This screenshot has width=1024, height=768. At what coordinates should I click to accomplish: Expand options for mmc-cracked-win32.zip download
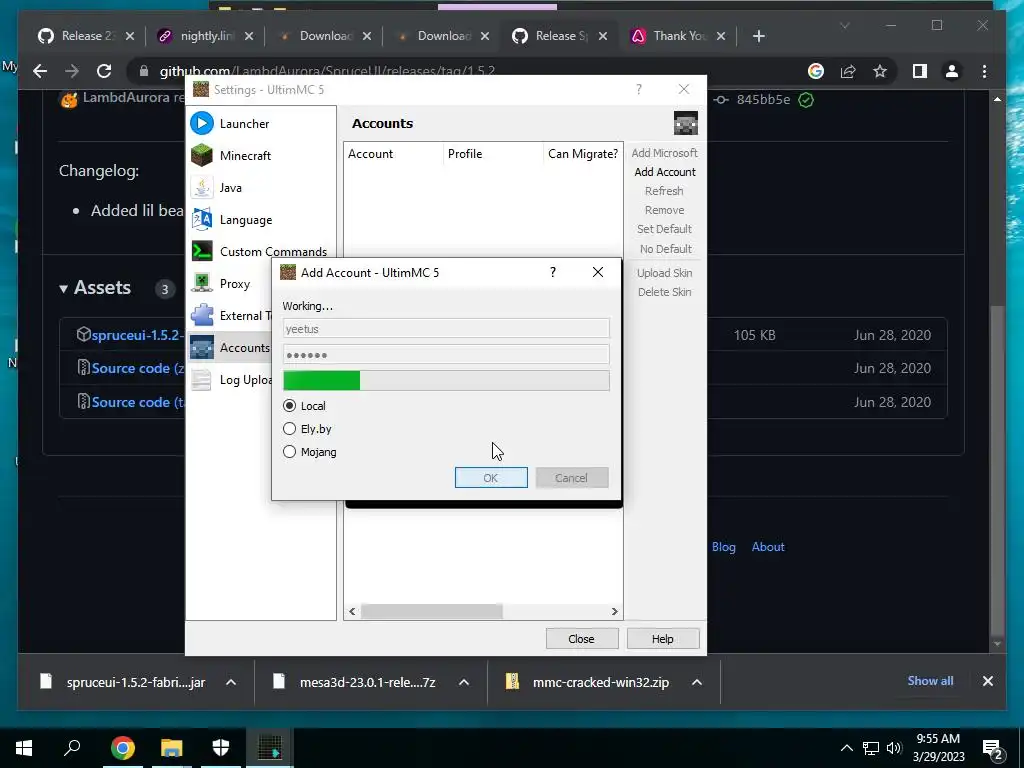pyautogui.click(x=697, y=682)
